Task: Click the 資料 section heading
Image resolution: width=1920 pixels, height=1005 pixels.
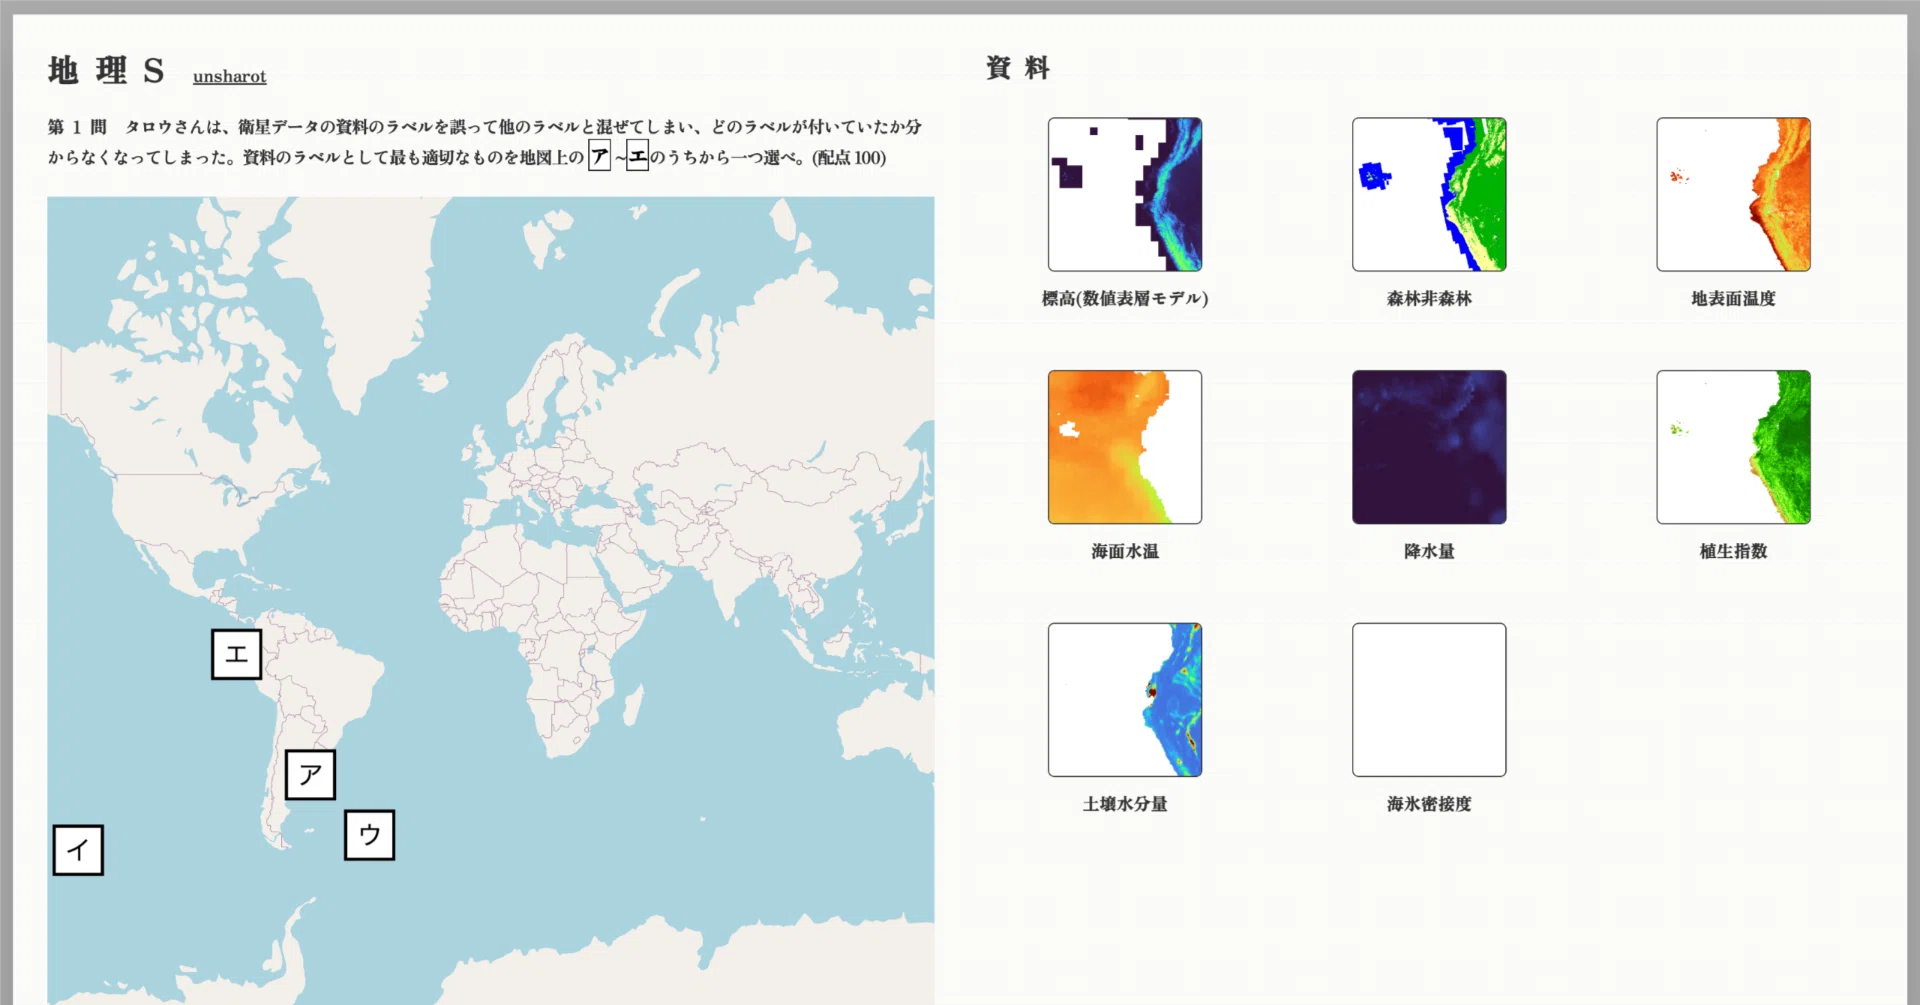Action: pos(1018,68)
